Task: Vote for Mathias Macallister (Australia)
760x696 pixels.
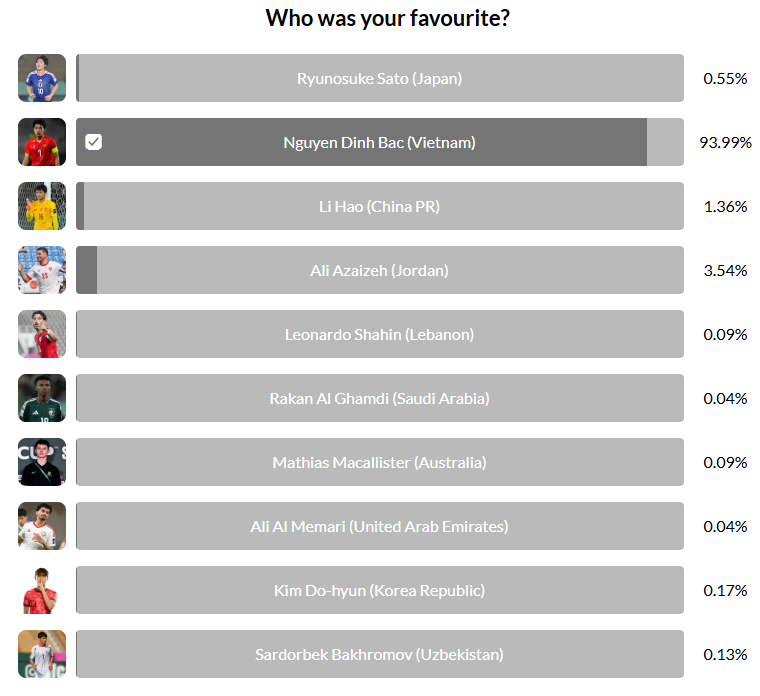Action: [379, 462]
